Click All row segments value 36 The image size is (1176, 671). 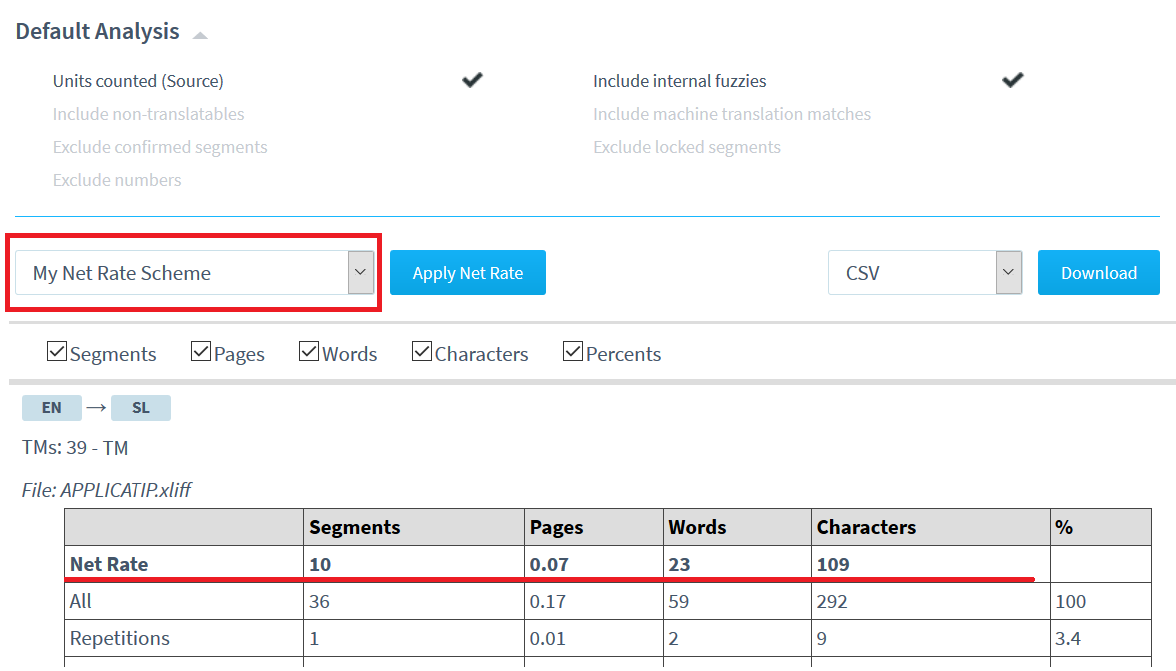320,601
